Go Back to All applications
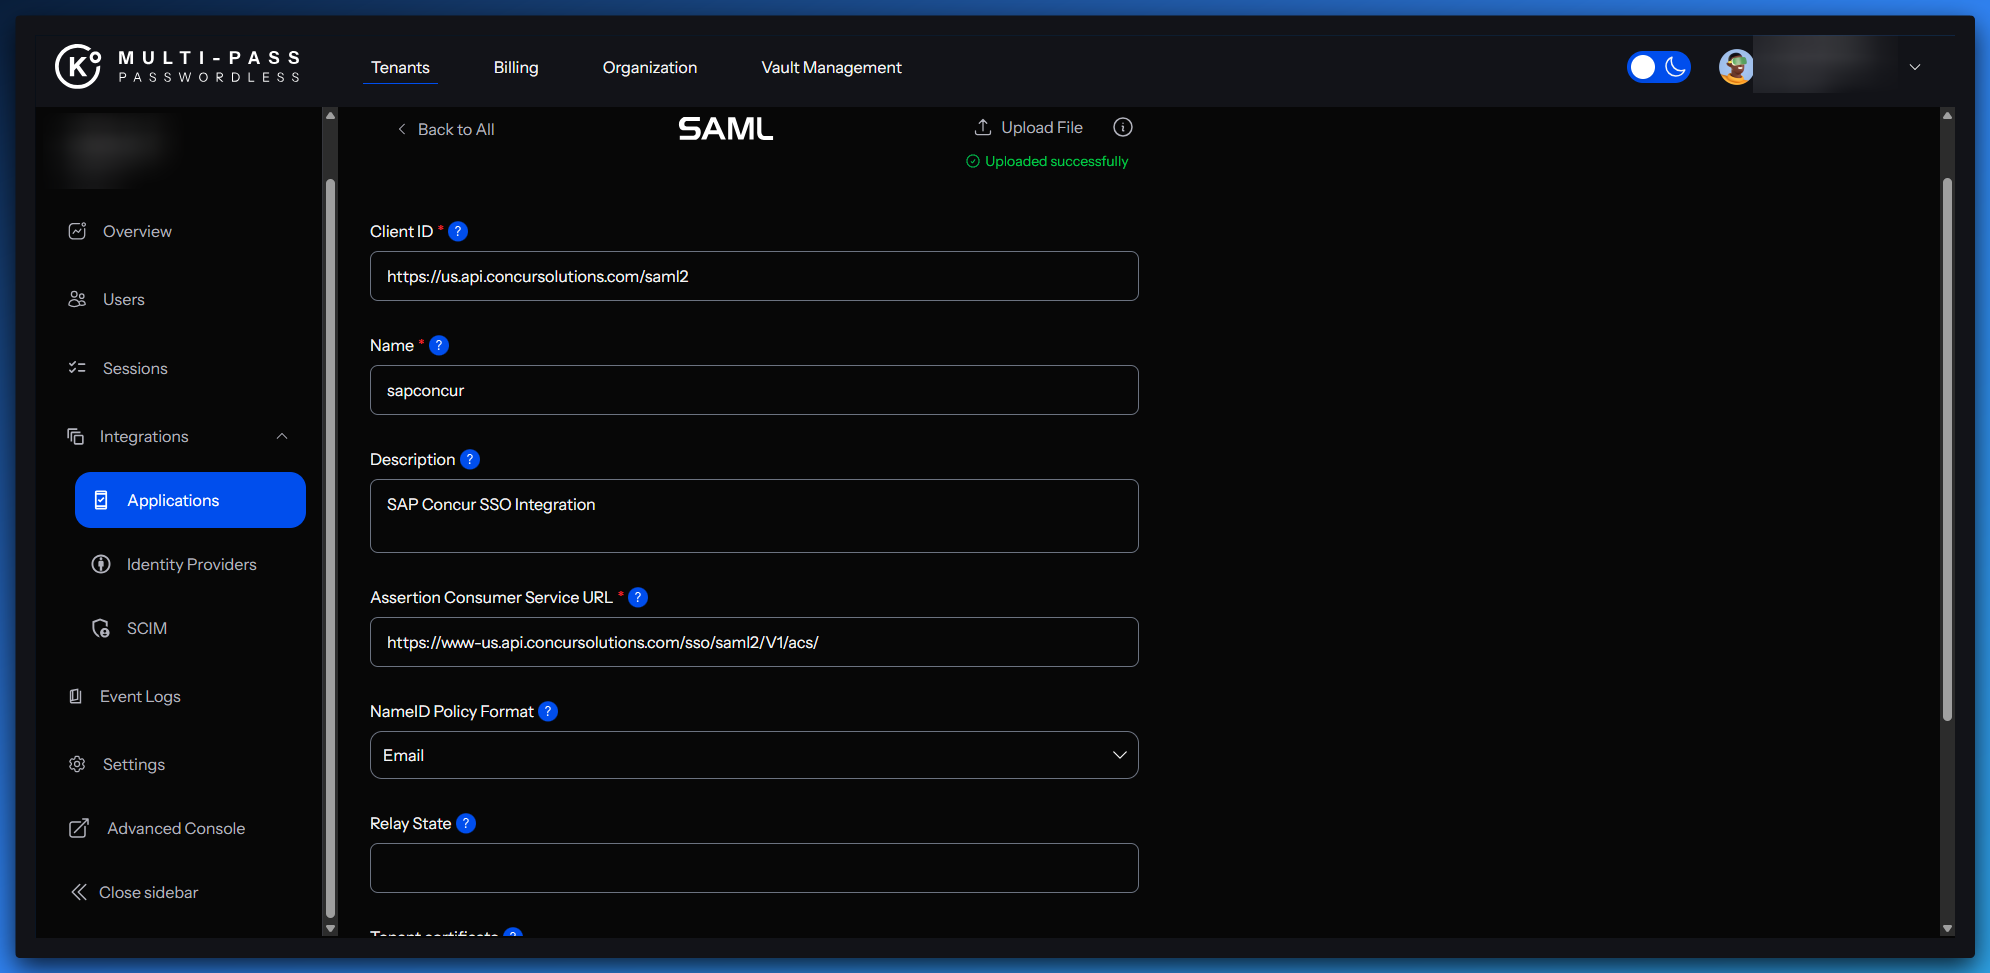Screen dimensions: 1990x973 pos(446,129)
